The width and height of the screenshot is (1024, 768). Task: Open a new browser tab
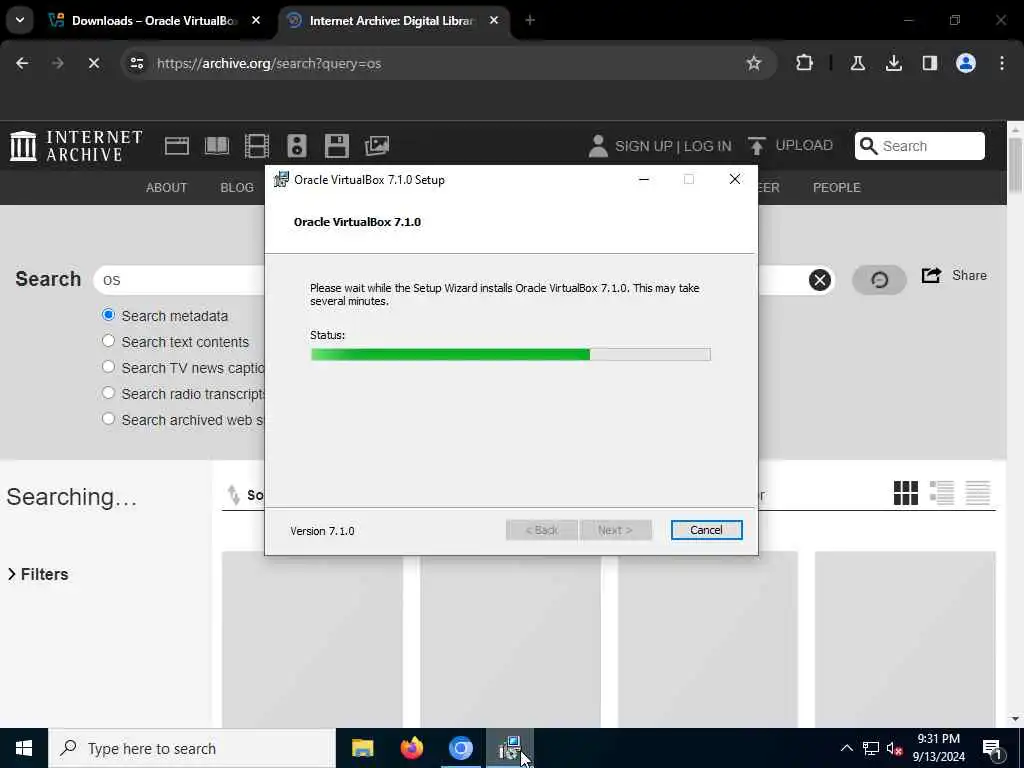(x=530, y=21)
